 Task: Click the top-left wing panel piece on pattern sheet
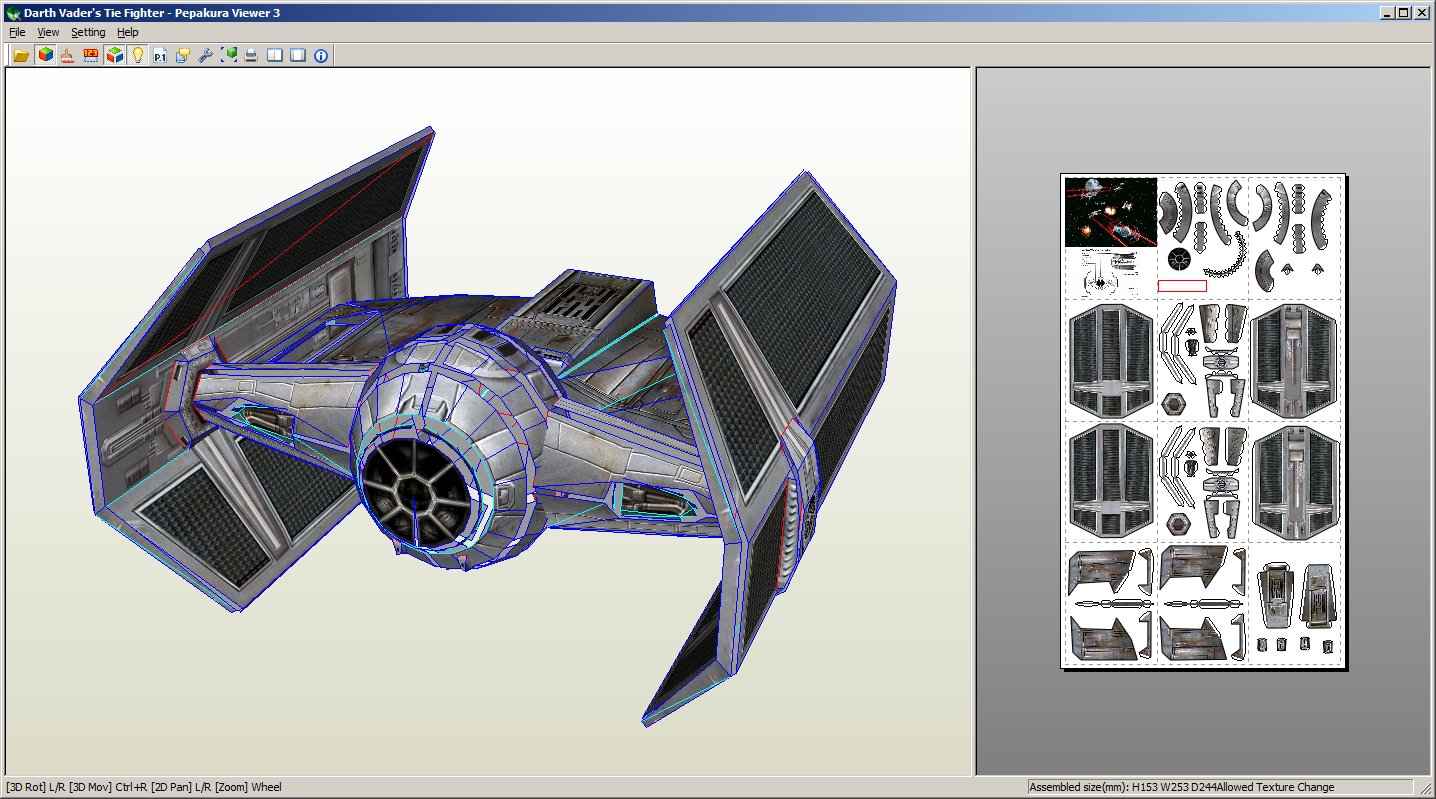[1110, 360]
